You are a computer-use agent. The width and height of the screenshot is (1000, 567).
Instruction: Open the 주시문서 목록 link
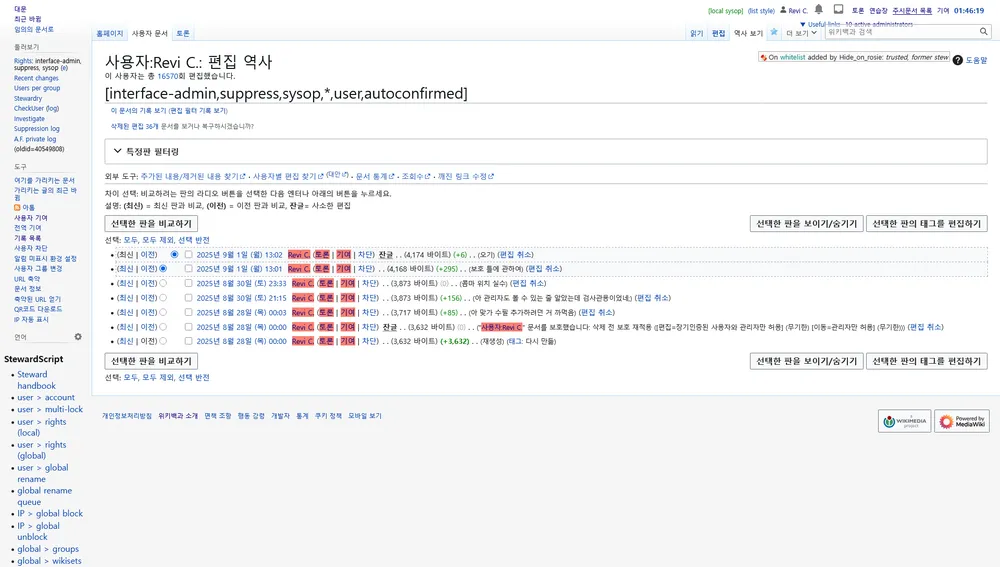[x=912, y=10]
